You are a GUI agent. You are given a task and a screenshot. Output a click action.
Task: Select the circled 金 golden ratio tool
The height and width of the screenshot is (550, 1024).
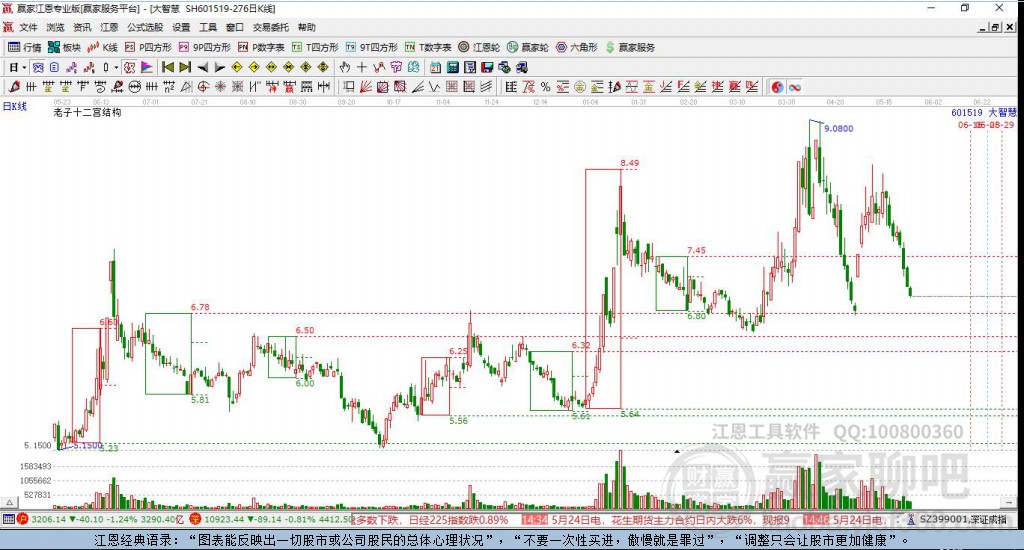pyautogui.click(x=580, y=87)
